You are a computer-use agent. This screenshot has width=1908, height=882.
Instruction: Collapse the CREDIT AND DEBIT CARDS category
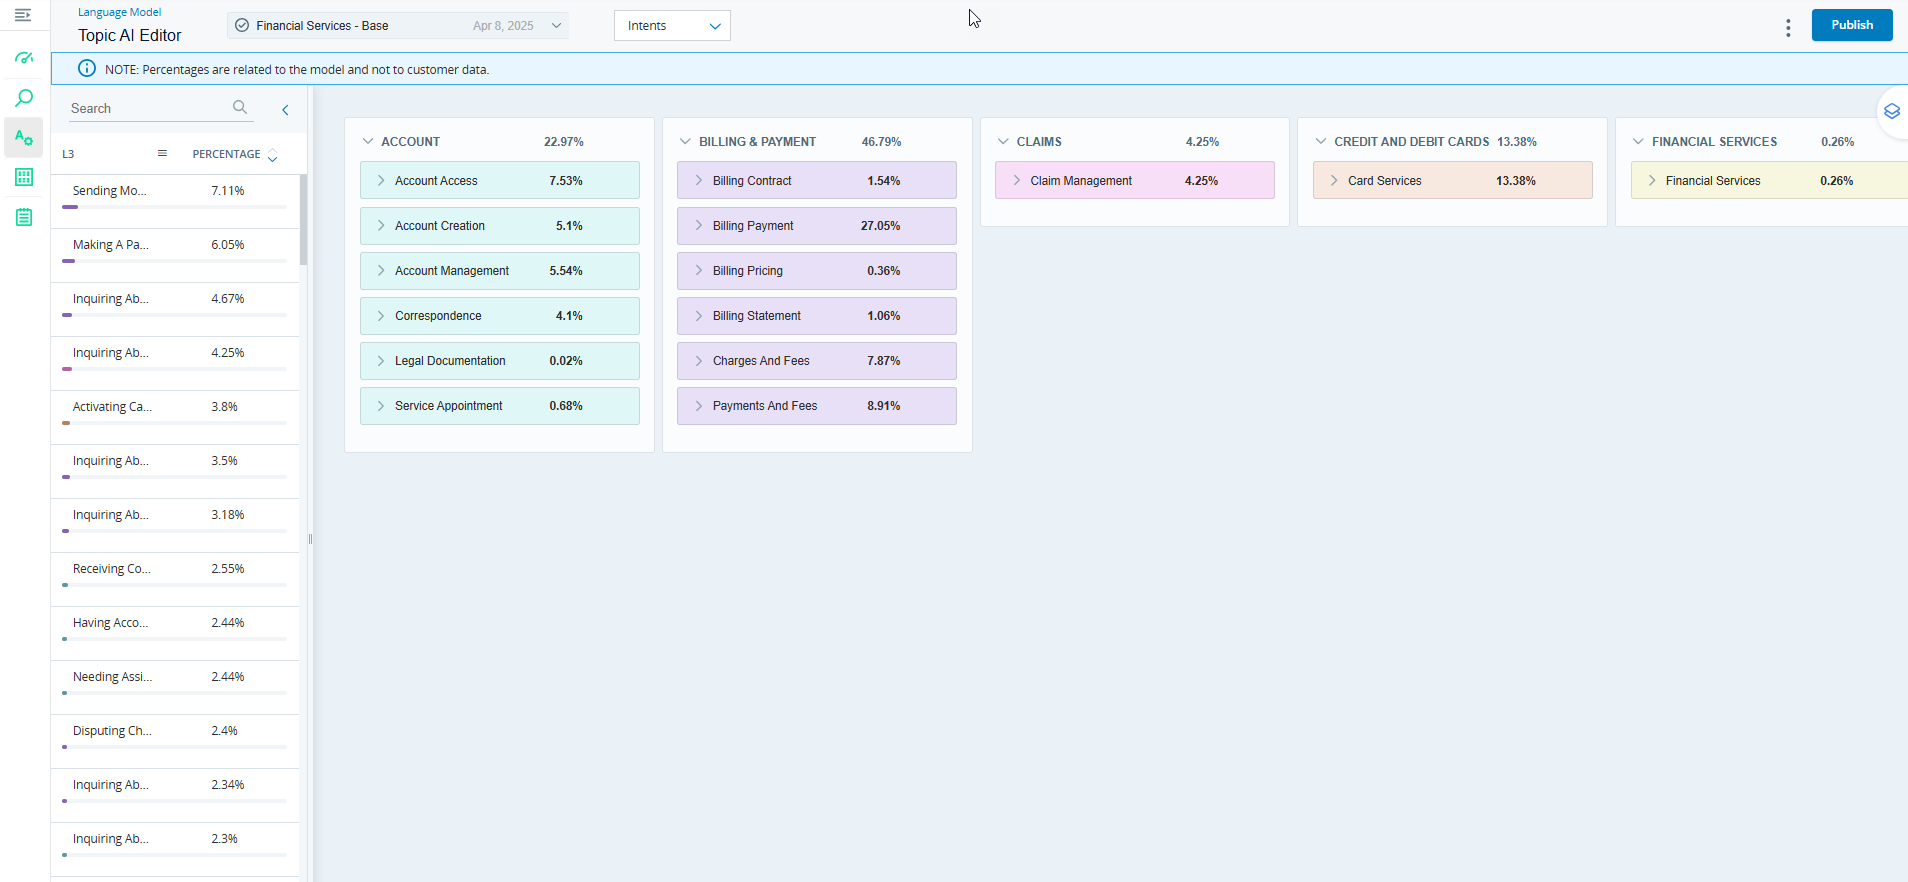[1320, 141]
